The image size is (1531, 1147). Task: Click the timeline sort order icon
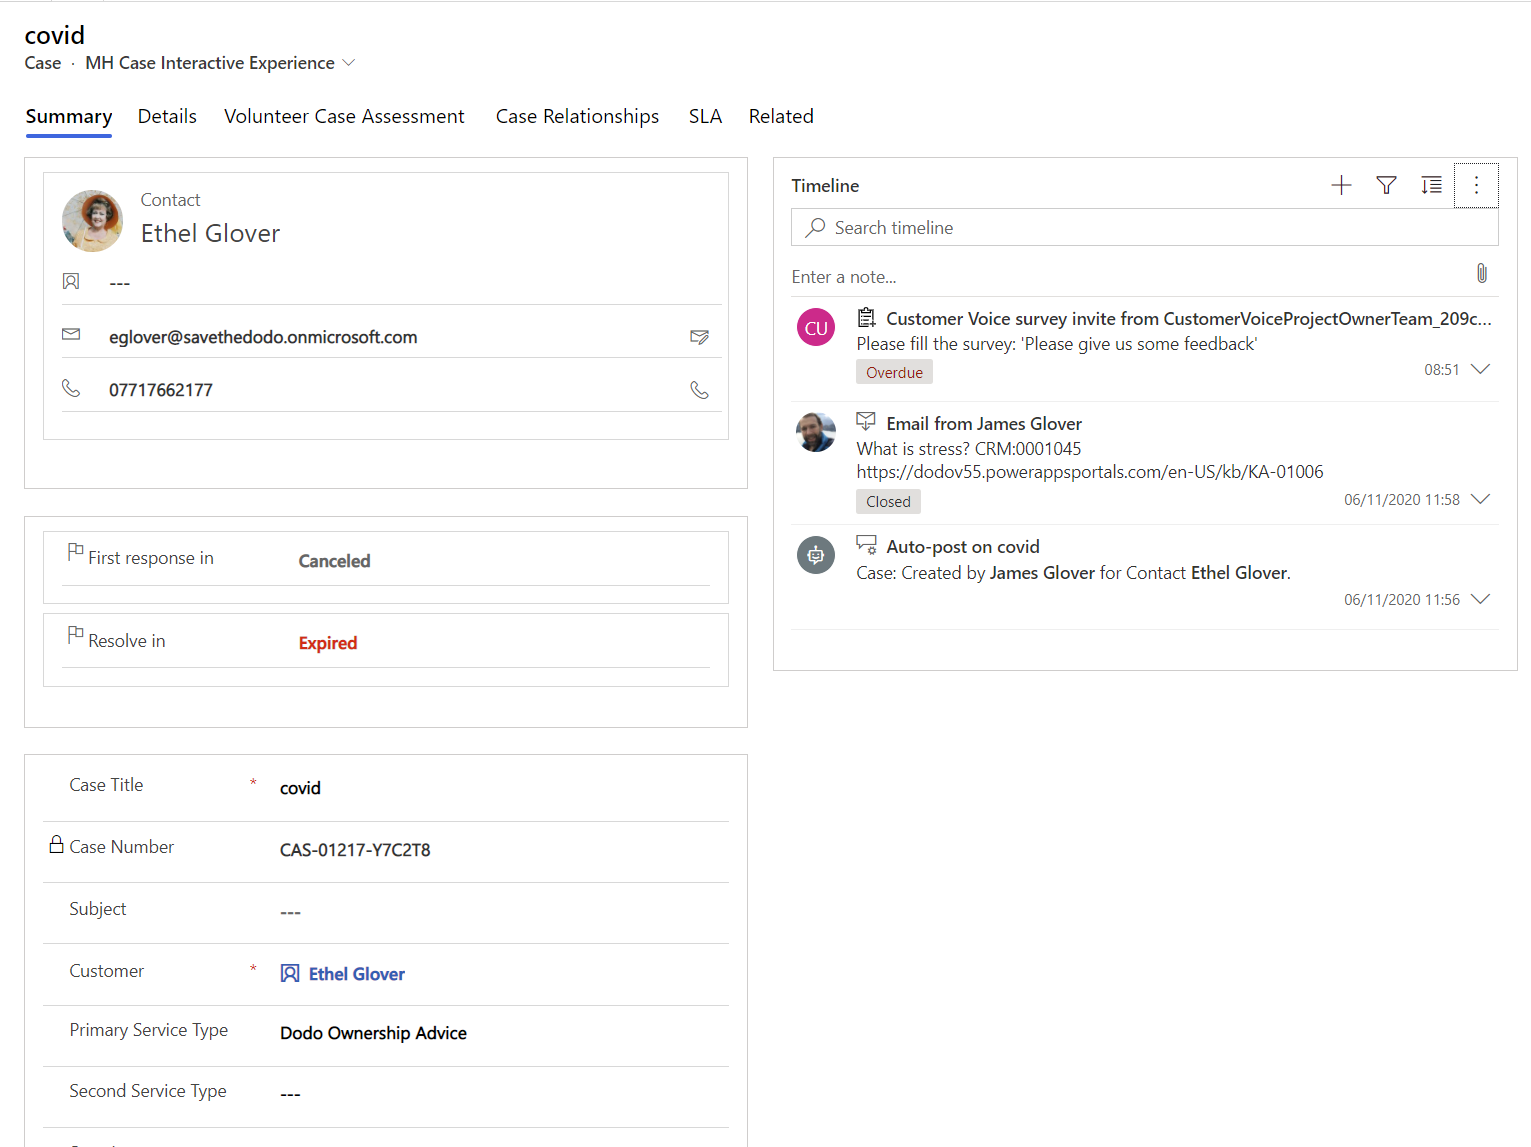1431,185
